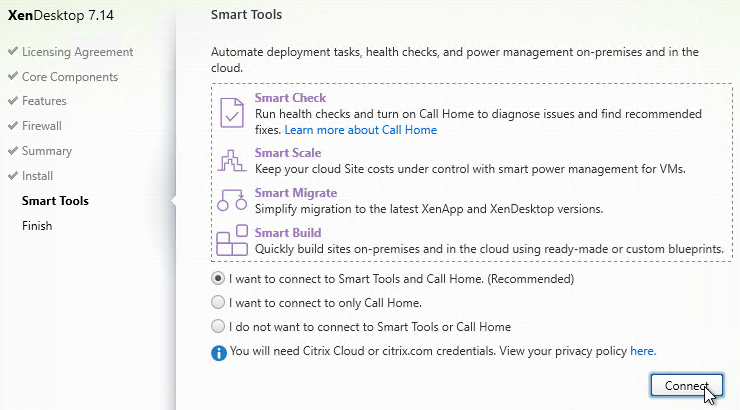Click the XenDesktop 7.14 title
740x410 pixels.
[x=60, y=16]
